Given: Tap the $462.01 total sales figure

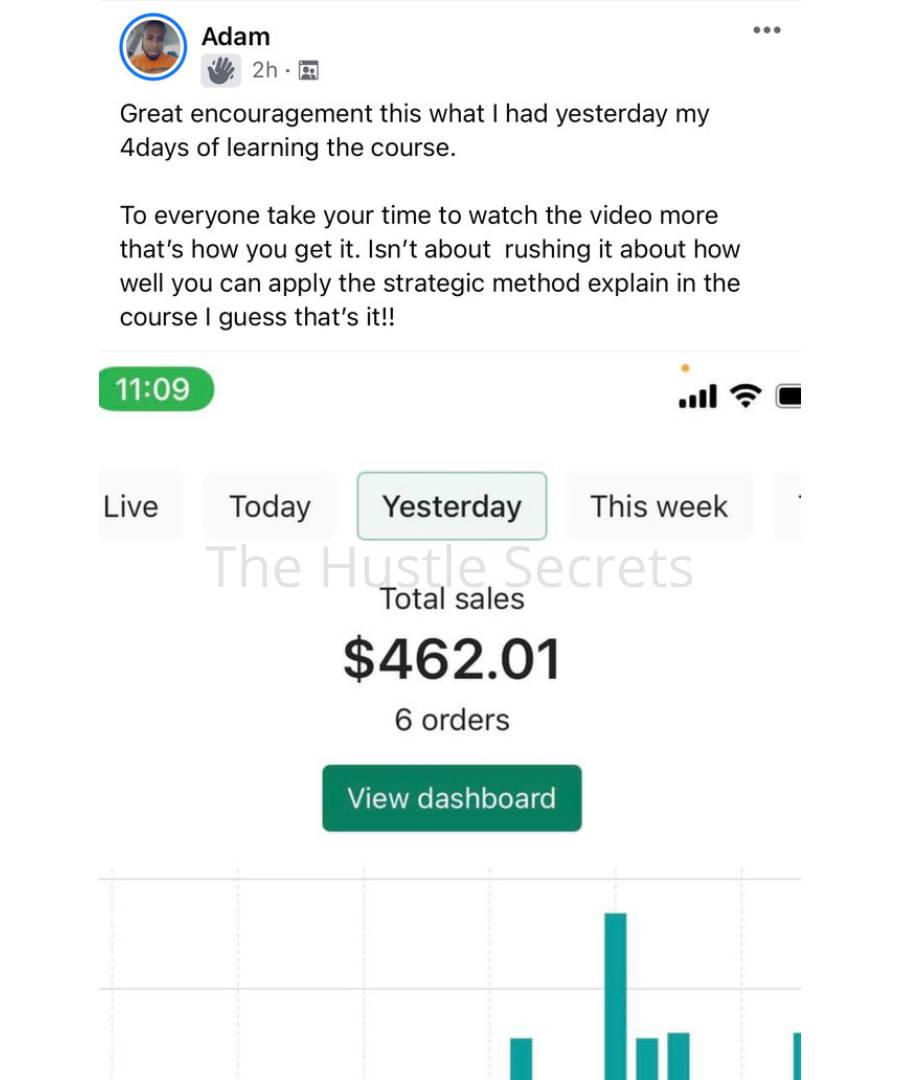Looking at the screenshot, I should (x=452, y=659).
